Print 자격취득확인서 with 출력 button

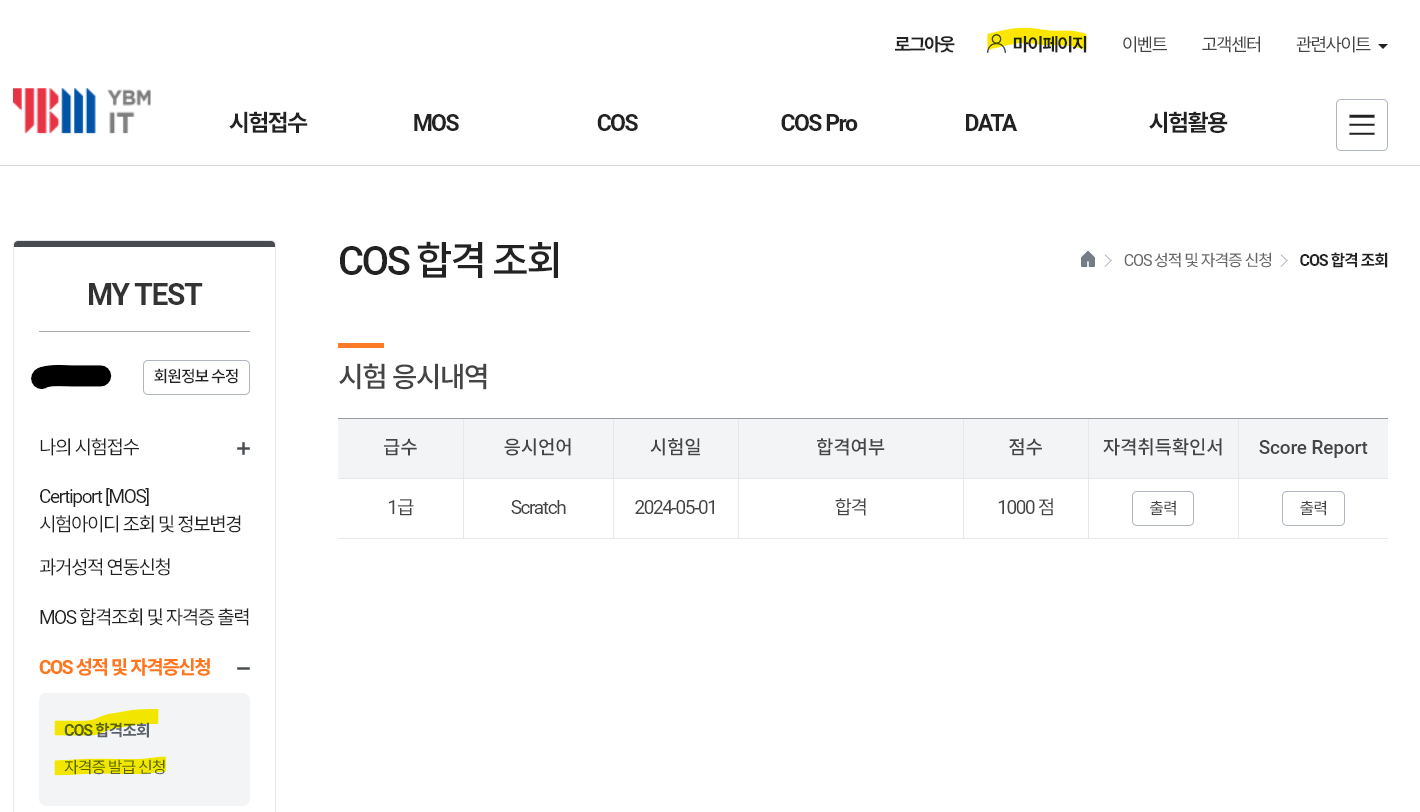(1163, 508)
